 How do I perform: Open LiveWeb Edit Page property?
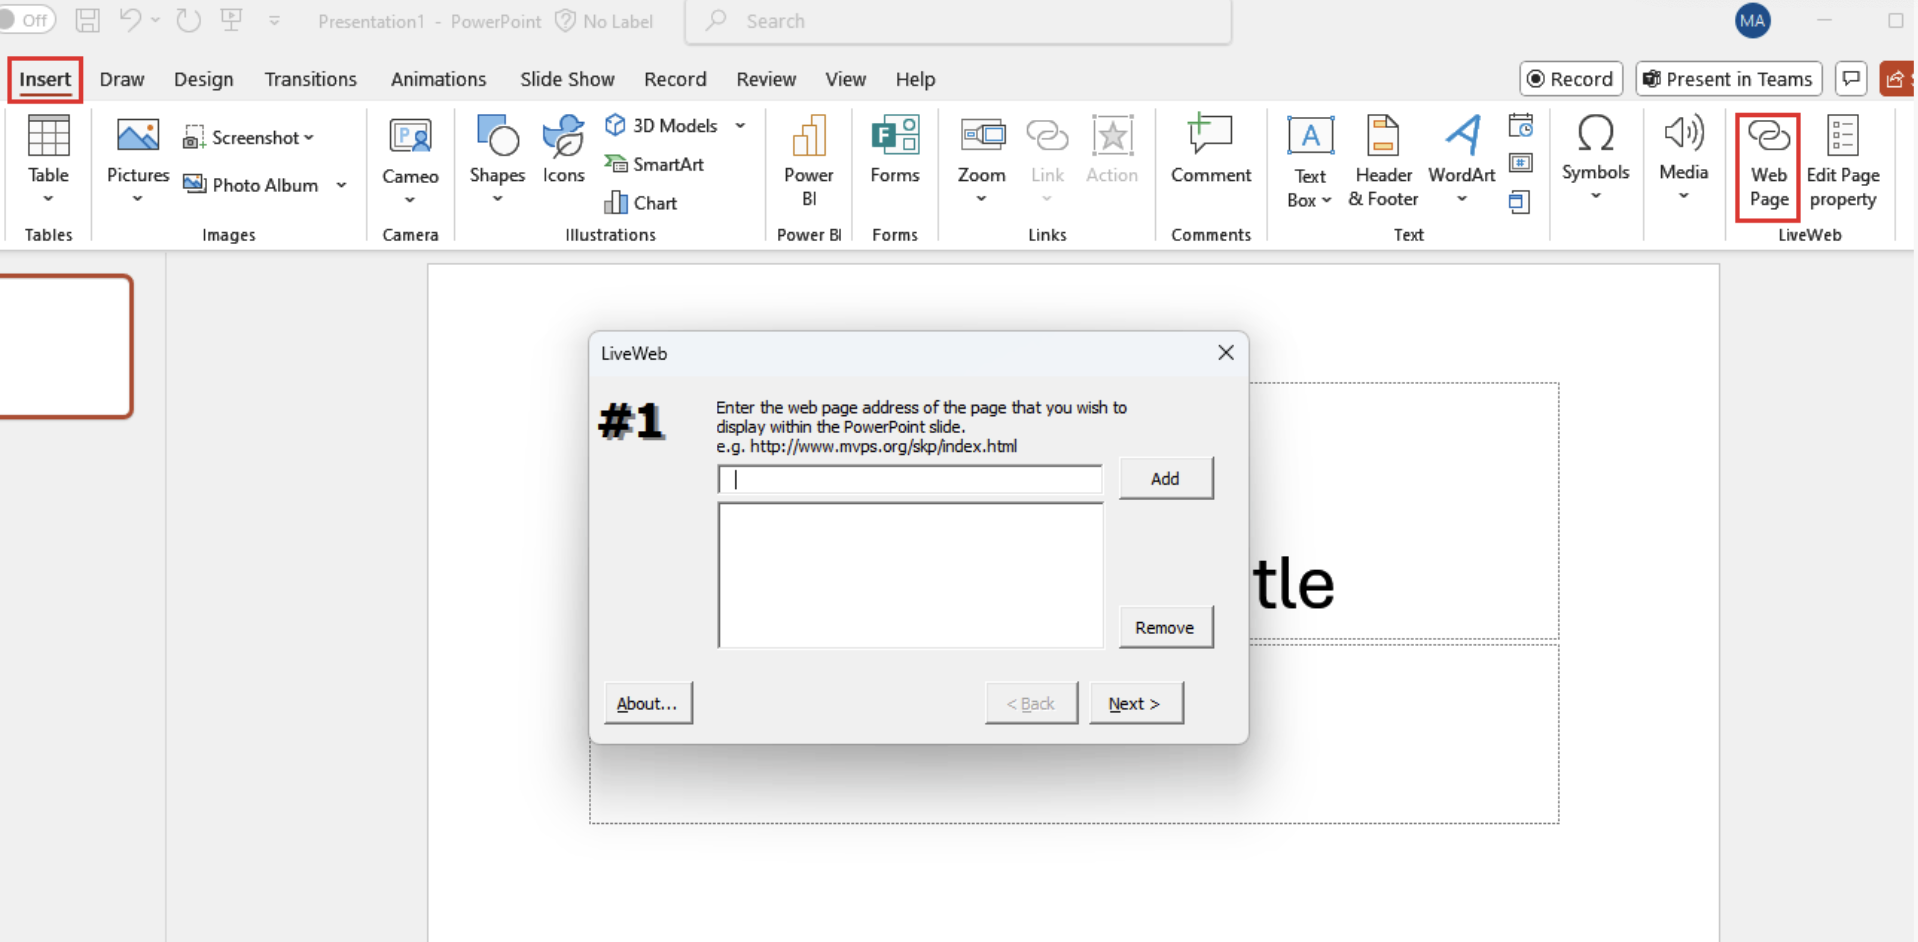click(x=1843, y=162)
